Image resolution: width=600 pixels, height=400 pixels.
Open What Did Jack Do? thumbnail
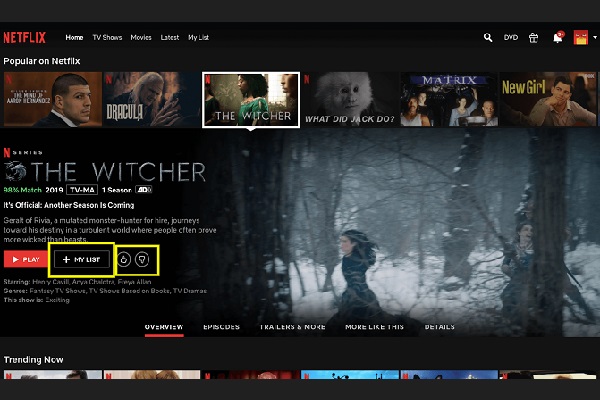[x=350, y=99]
